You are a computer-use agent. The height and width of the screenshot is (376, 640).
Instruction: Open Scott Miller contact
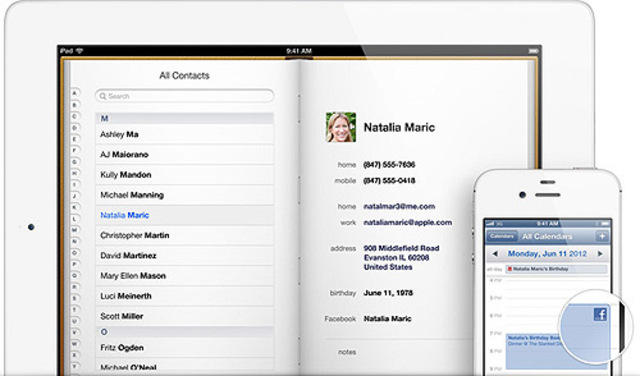[184, 316]
